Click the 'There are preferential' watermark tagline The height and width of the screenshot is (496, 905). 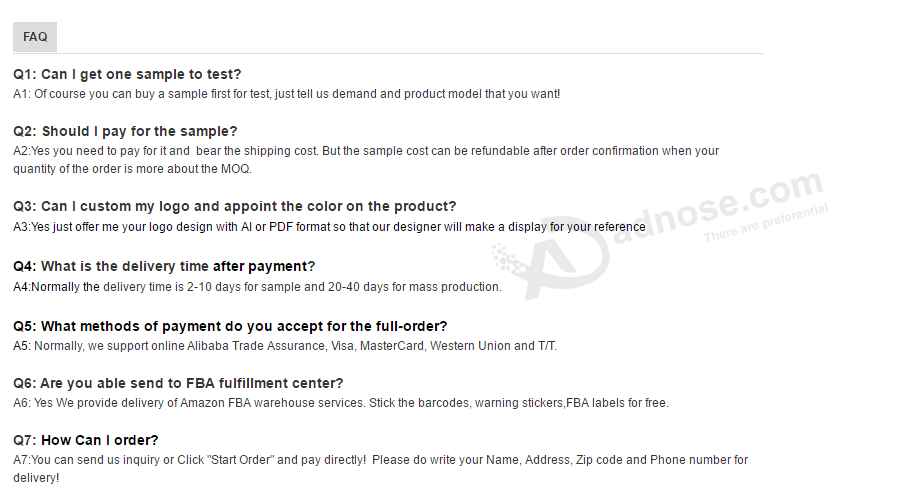pyautogui.click(x=766, y=223)
